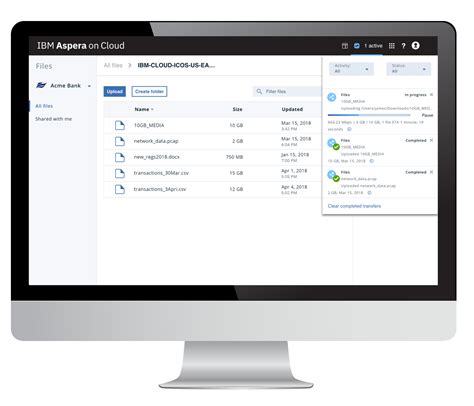Click Clear completed transfers link
474x406 pixels.
[x=354, y=206]
